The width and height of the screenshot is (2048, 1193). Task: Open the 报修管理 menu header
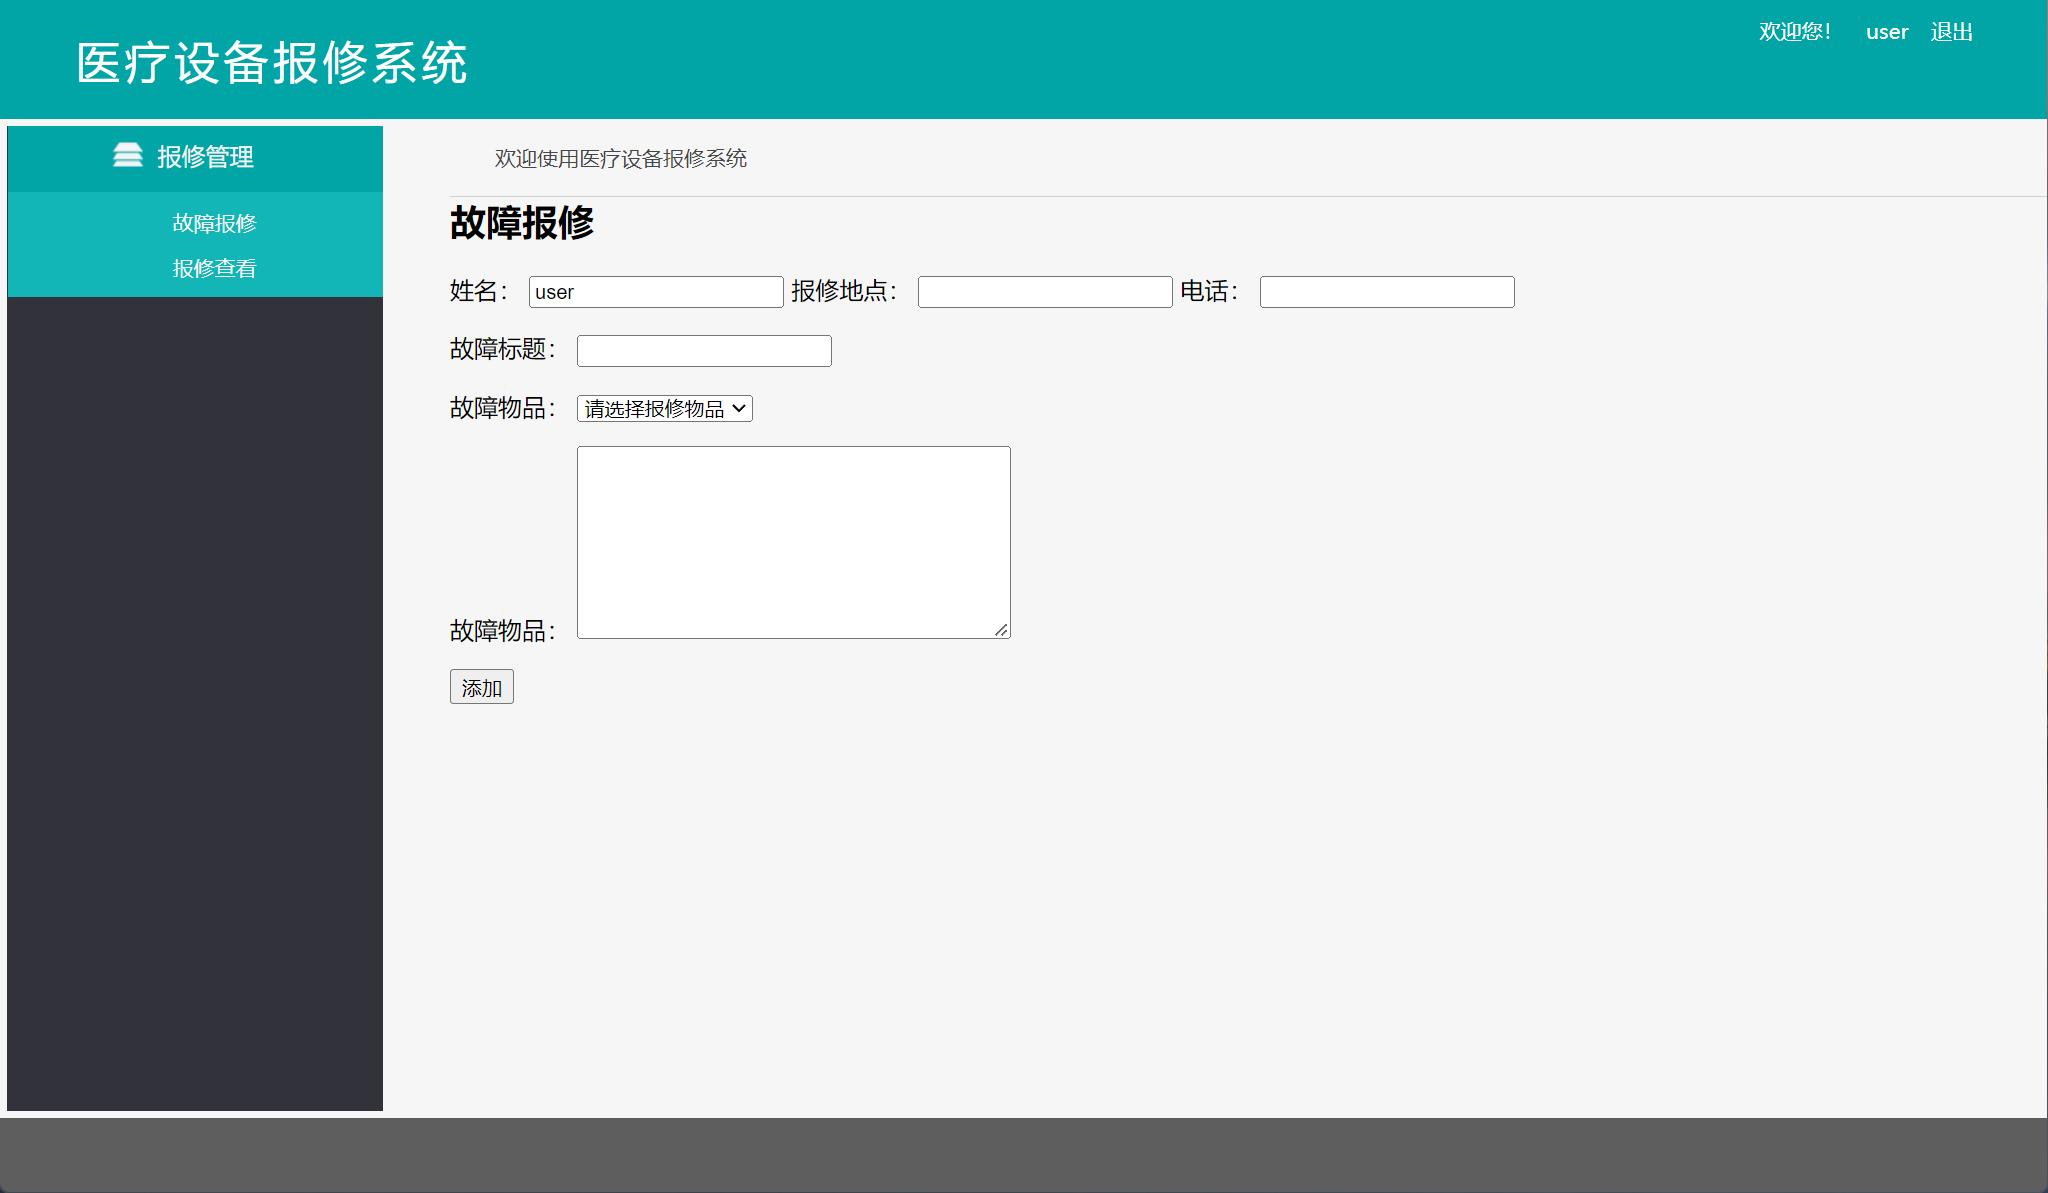tap(205, 156)
